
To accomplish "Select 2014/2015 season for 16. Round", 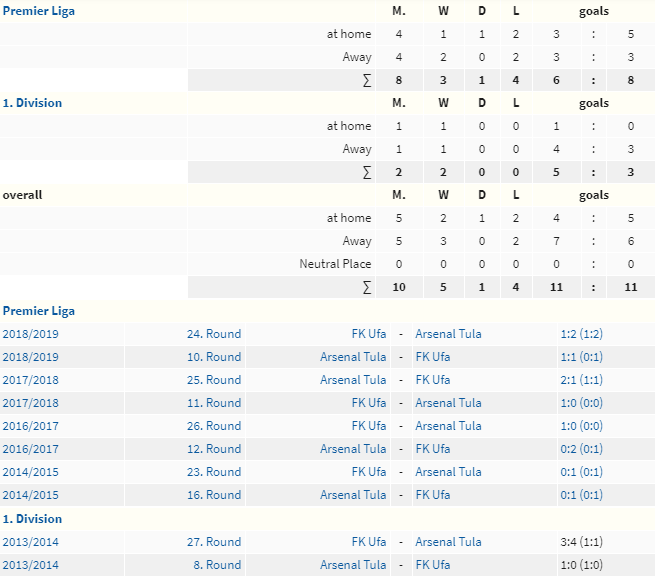I will (x=30, y=495).
